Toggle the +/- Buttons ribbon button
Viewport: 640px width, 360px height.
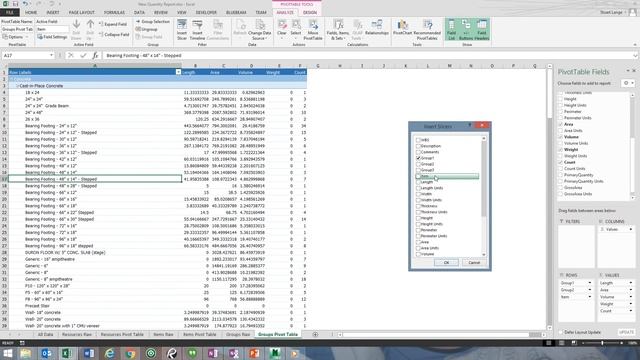click(466, 29)
